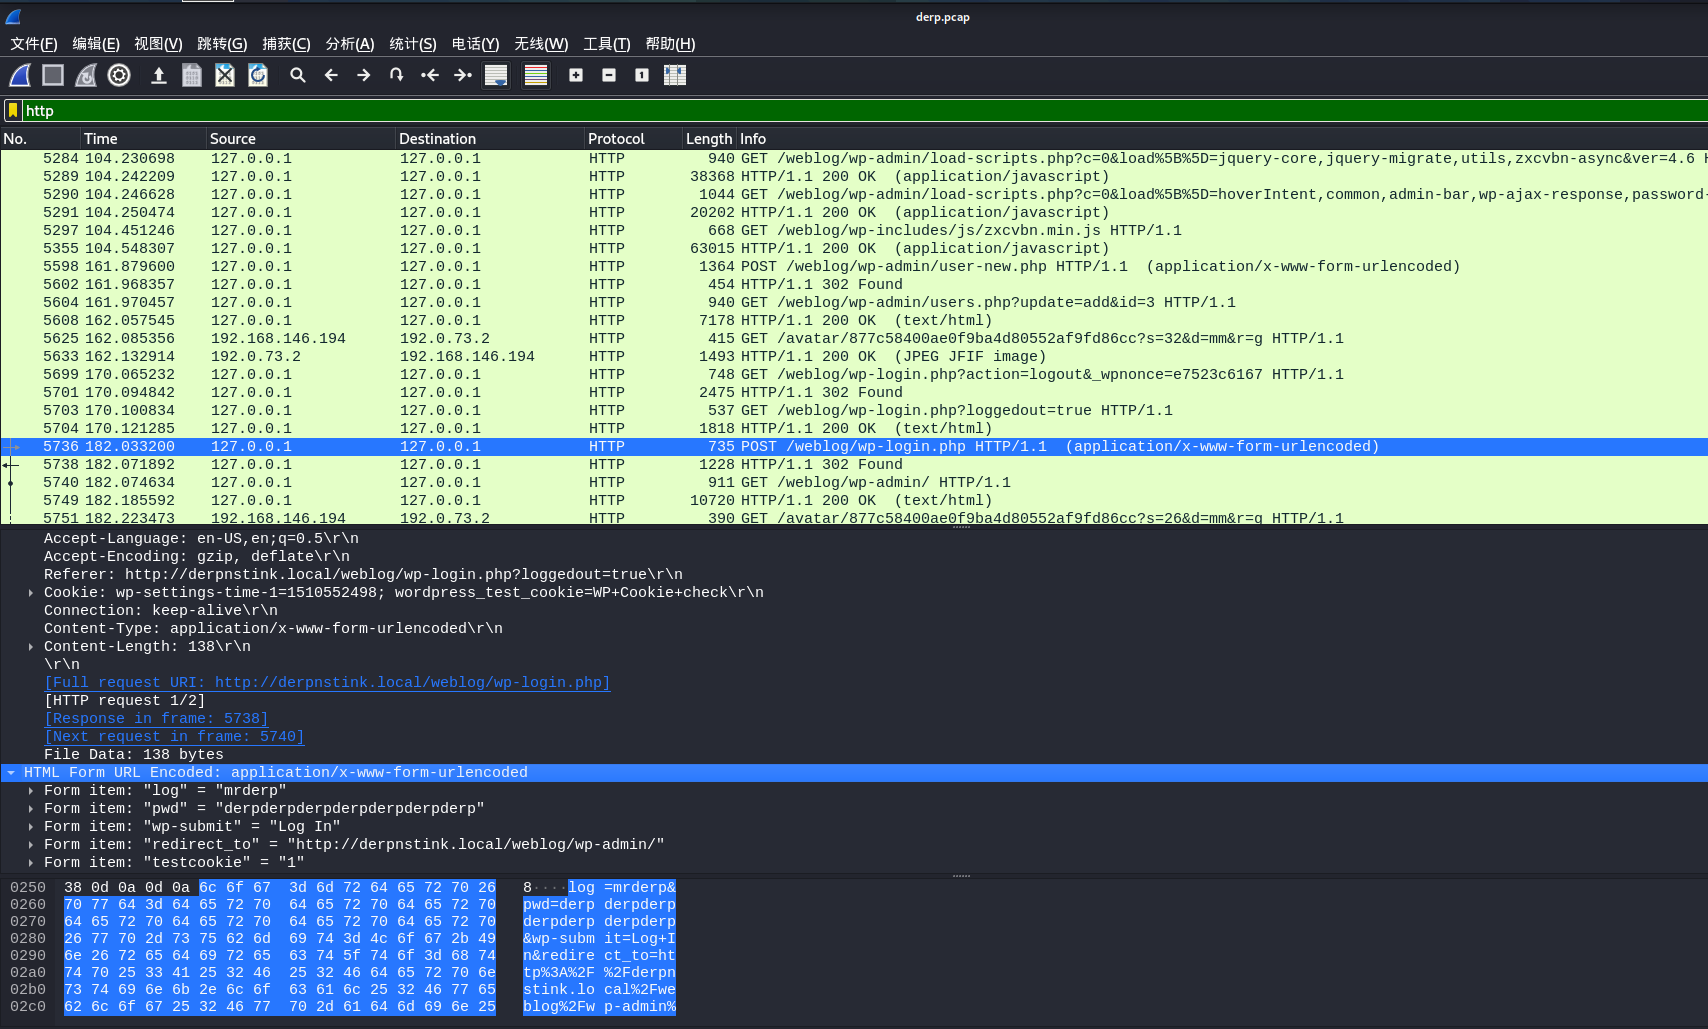Start capturing packets with shark fin icon

[x=20, y=75]
